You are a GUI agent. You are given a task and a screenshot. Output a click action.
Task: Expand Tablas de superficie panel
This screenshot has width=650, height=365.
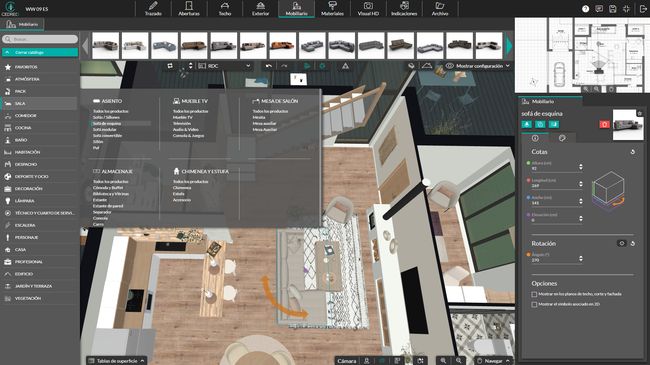[x=116, y=361]
